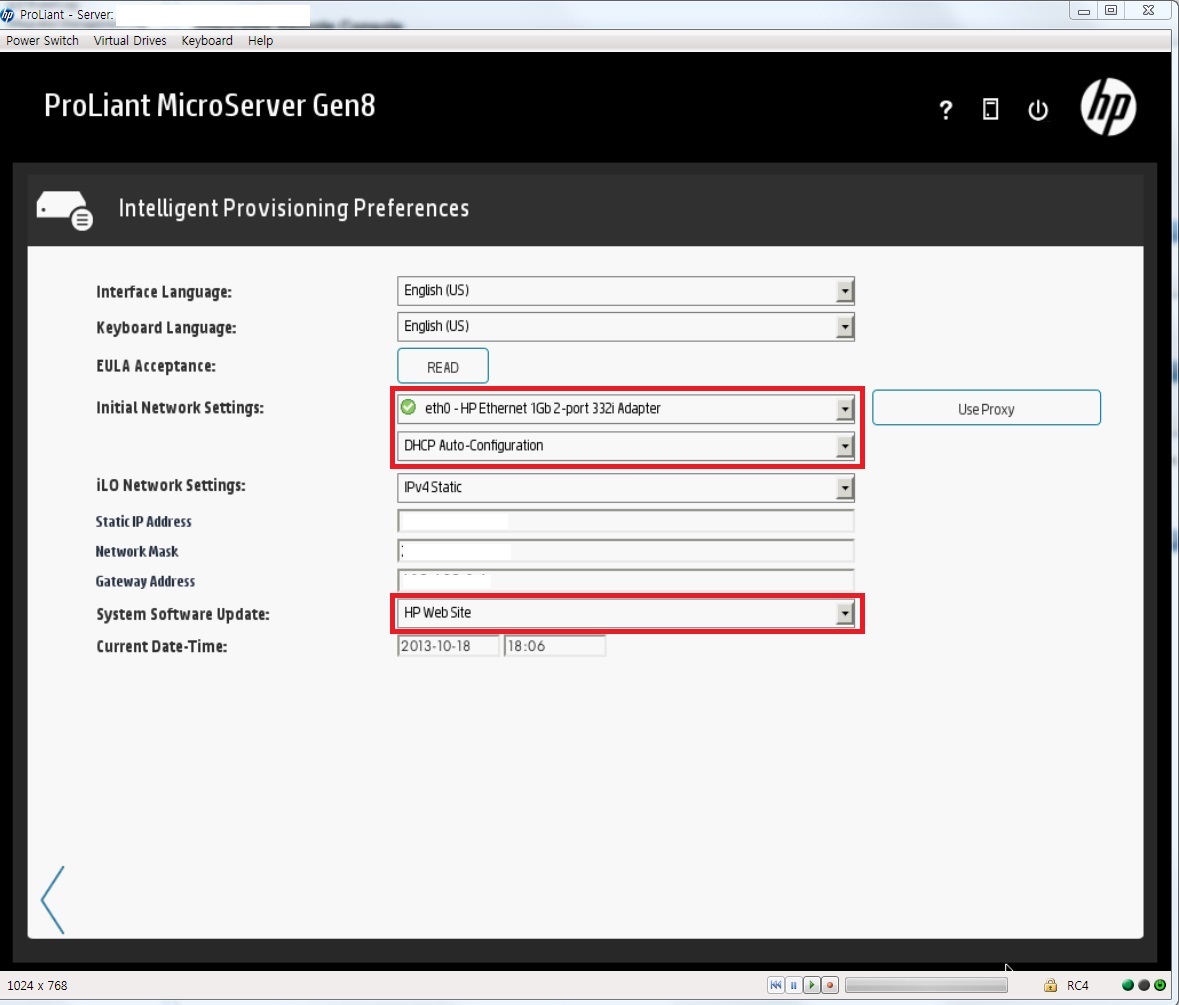Click the Use Proxy button

[x=987, y=408]
